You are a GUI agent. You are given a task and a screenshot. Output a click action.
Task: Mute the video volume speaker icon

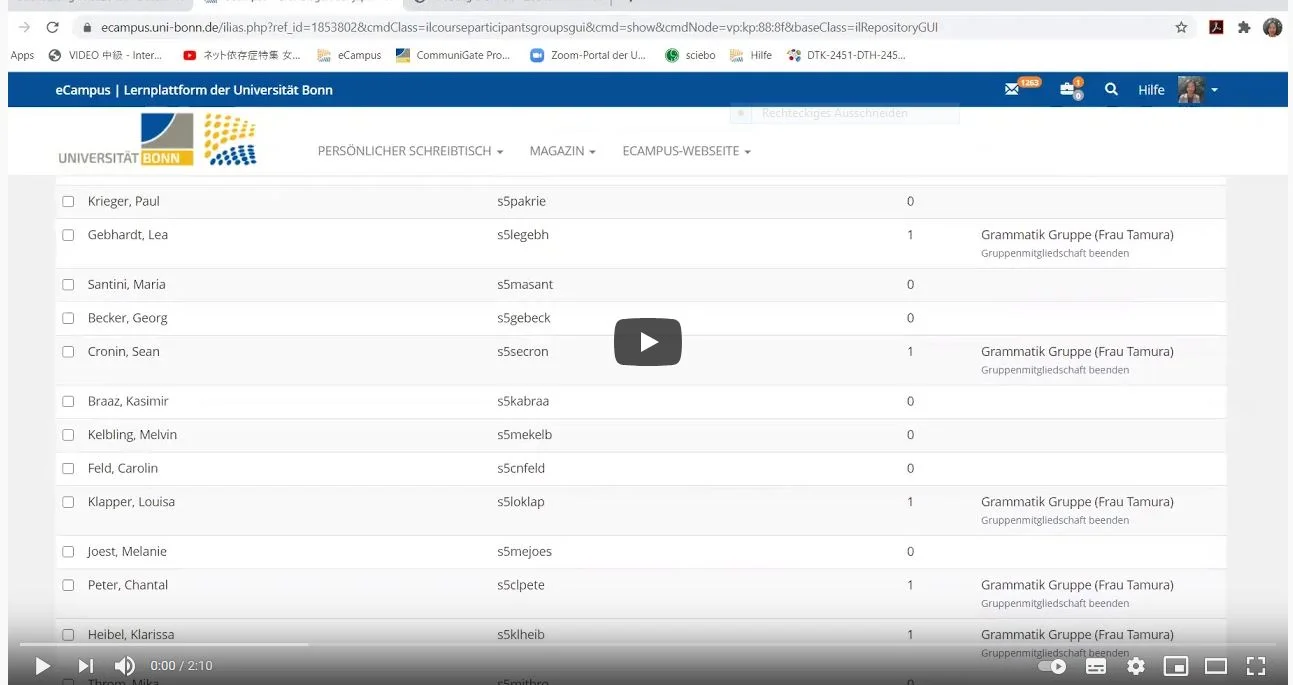[x=125, y=666]
